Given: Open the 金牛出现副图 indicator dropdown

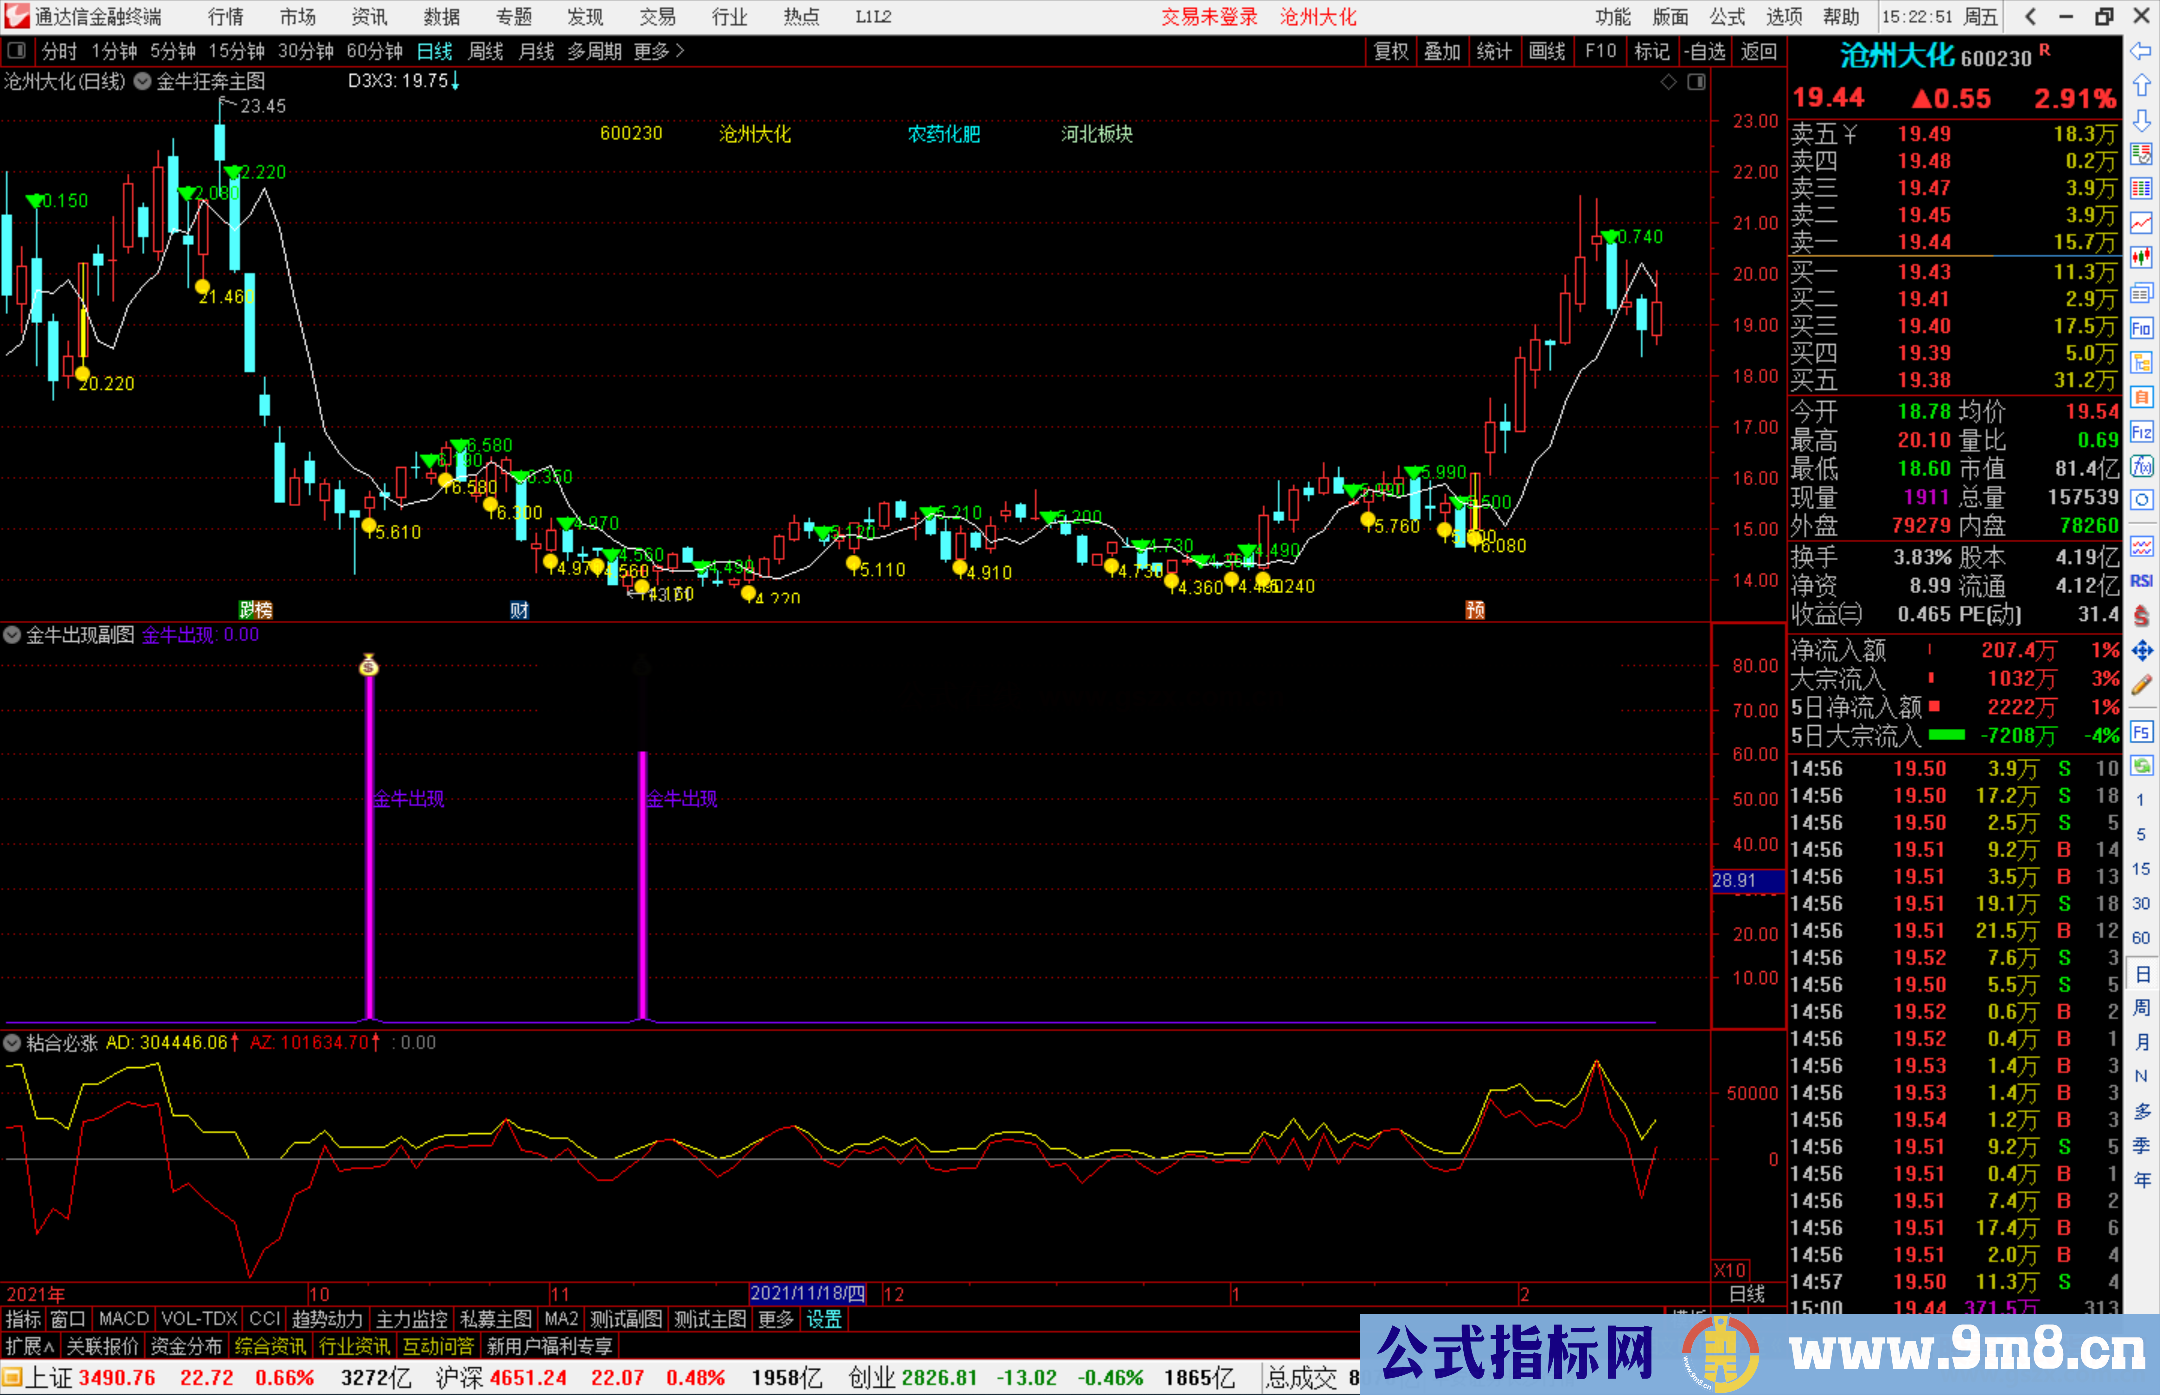Looking at the screenshot, I should click(x=12, y=635).
